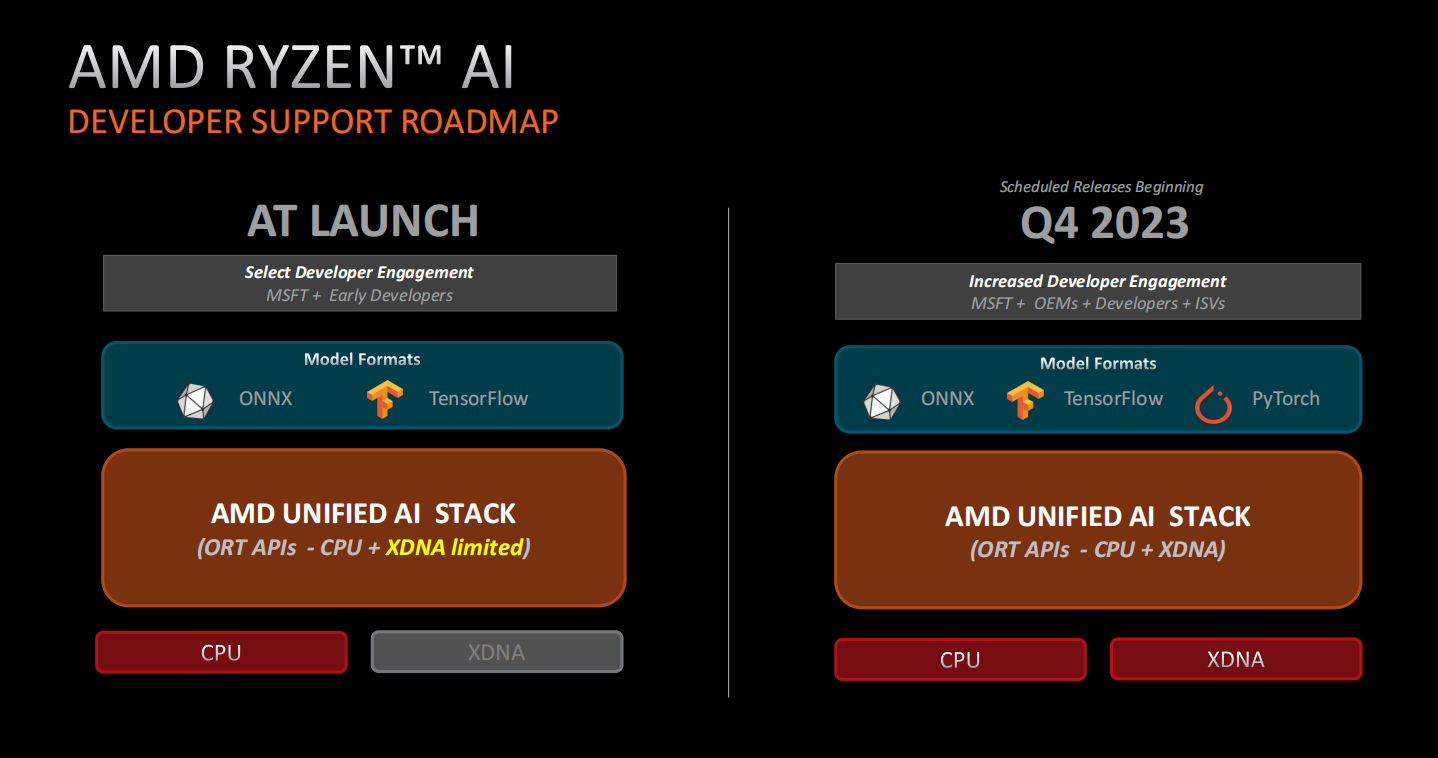The image size is (1438, 758).
Task: Click the ONNX polyhedron icon under Q4 2023
Action: (881, 401)
